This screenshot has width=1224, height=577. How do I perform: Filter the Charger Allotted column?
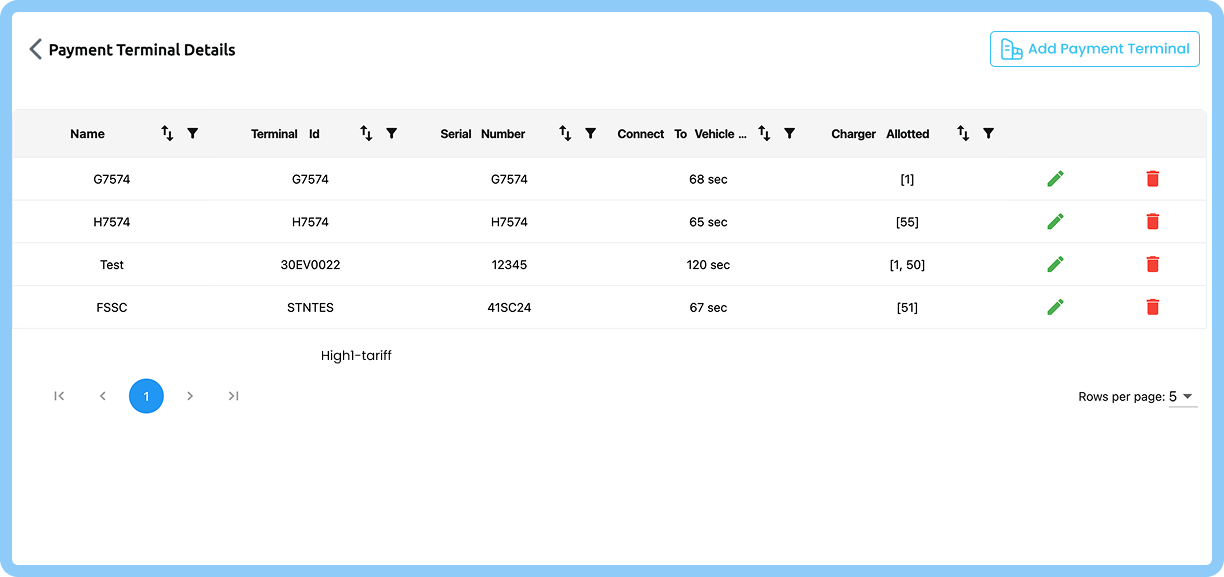point(988,133)
